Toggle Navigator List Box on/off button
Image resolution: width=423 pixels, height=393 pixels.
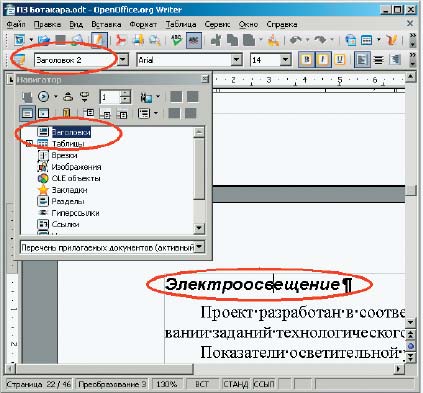[27, 114]
